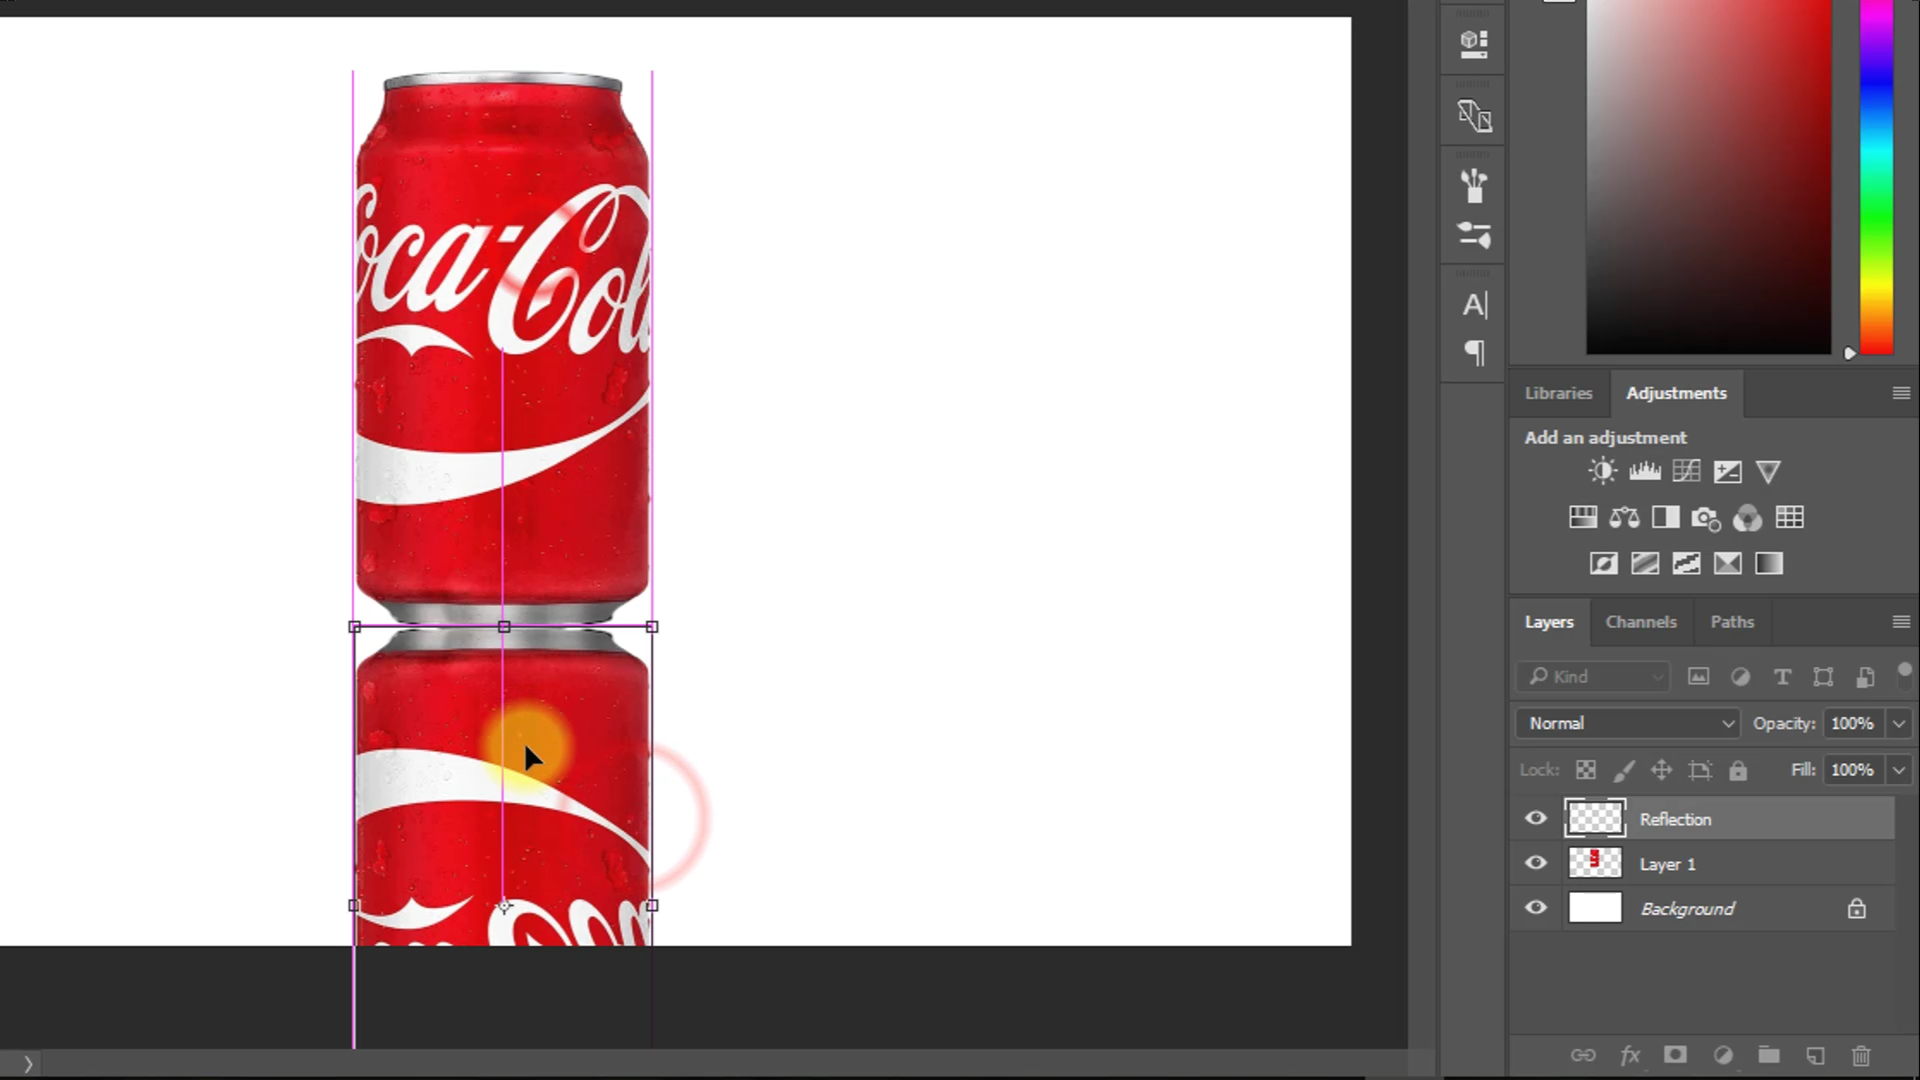Open the Brush Settings panel icon
Screen dimensions: 1920x1080
coord(1474,235)
